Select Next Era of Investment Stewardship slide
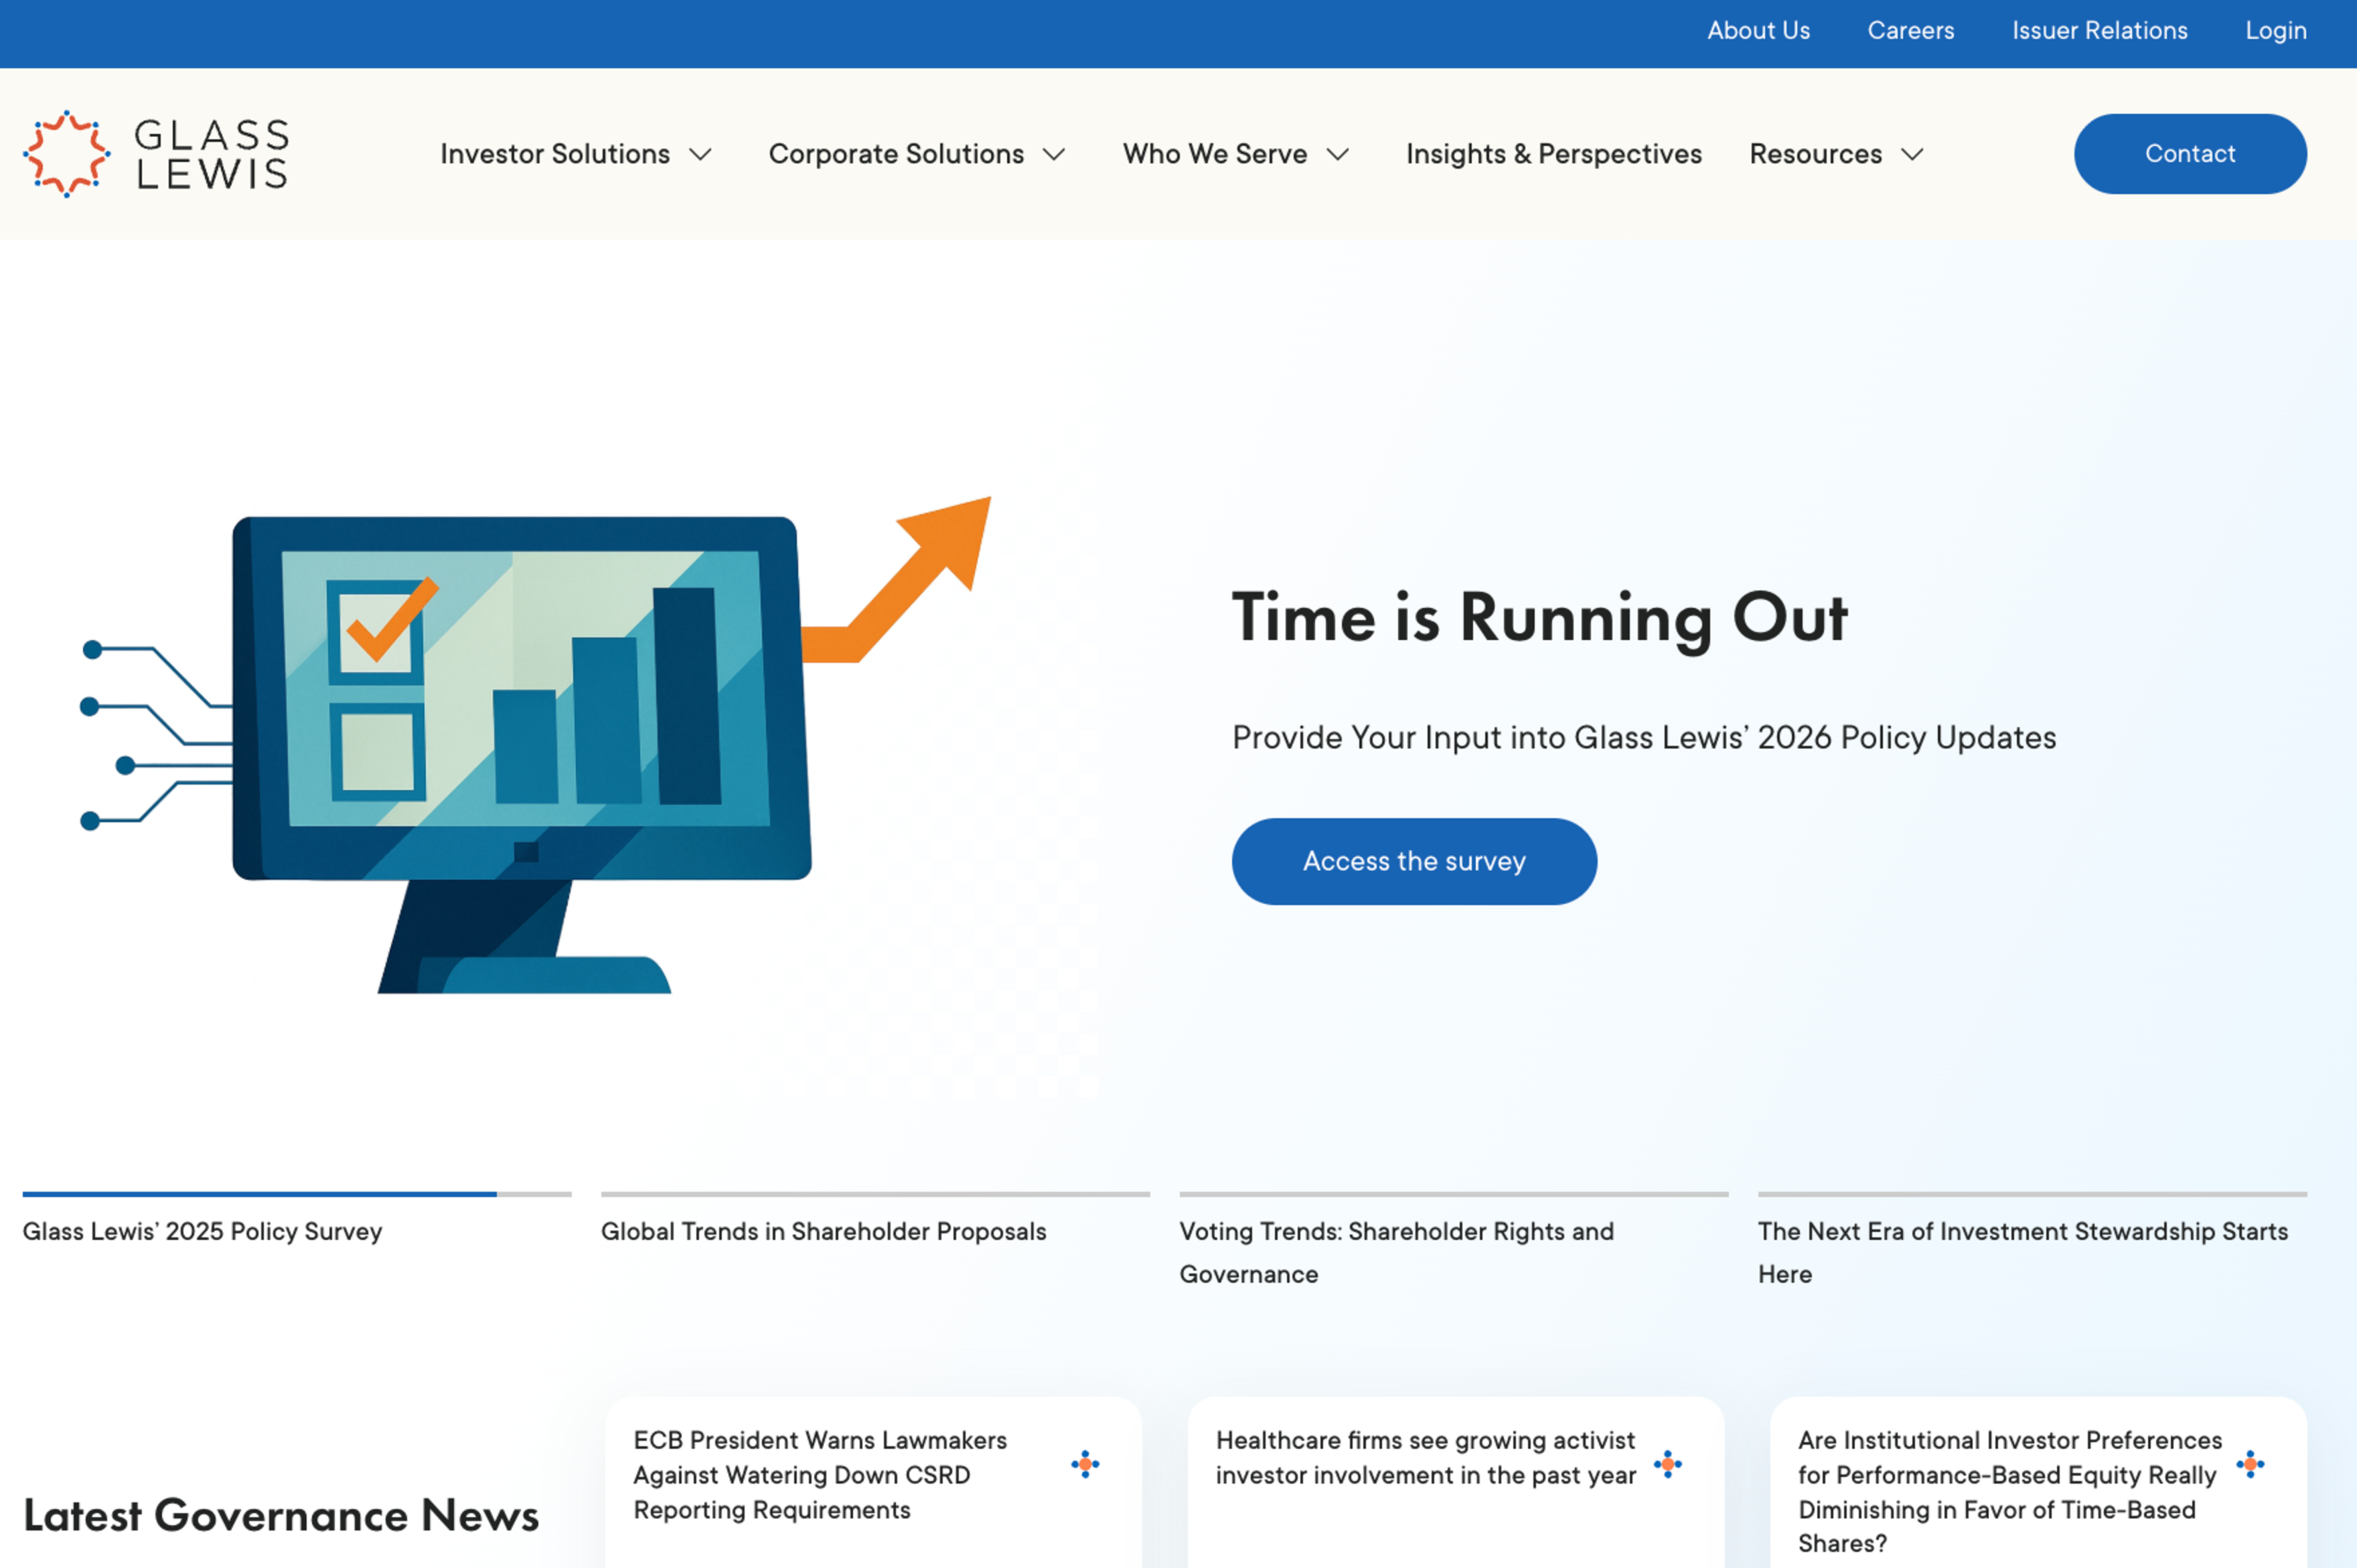2357x1568 pixels. [x=2022, y=1251]
